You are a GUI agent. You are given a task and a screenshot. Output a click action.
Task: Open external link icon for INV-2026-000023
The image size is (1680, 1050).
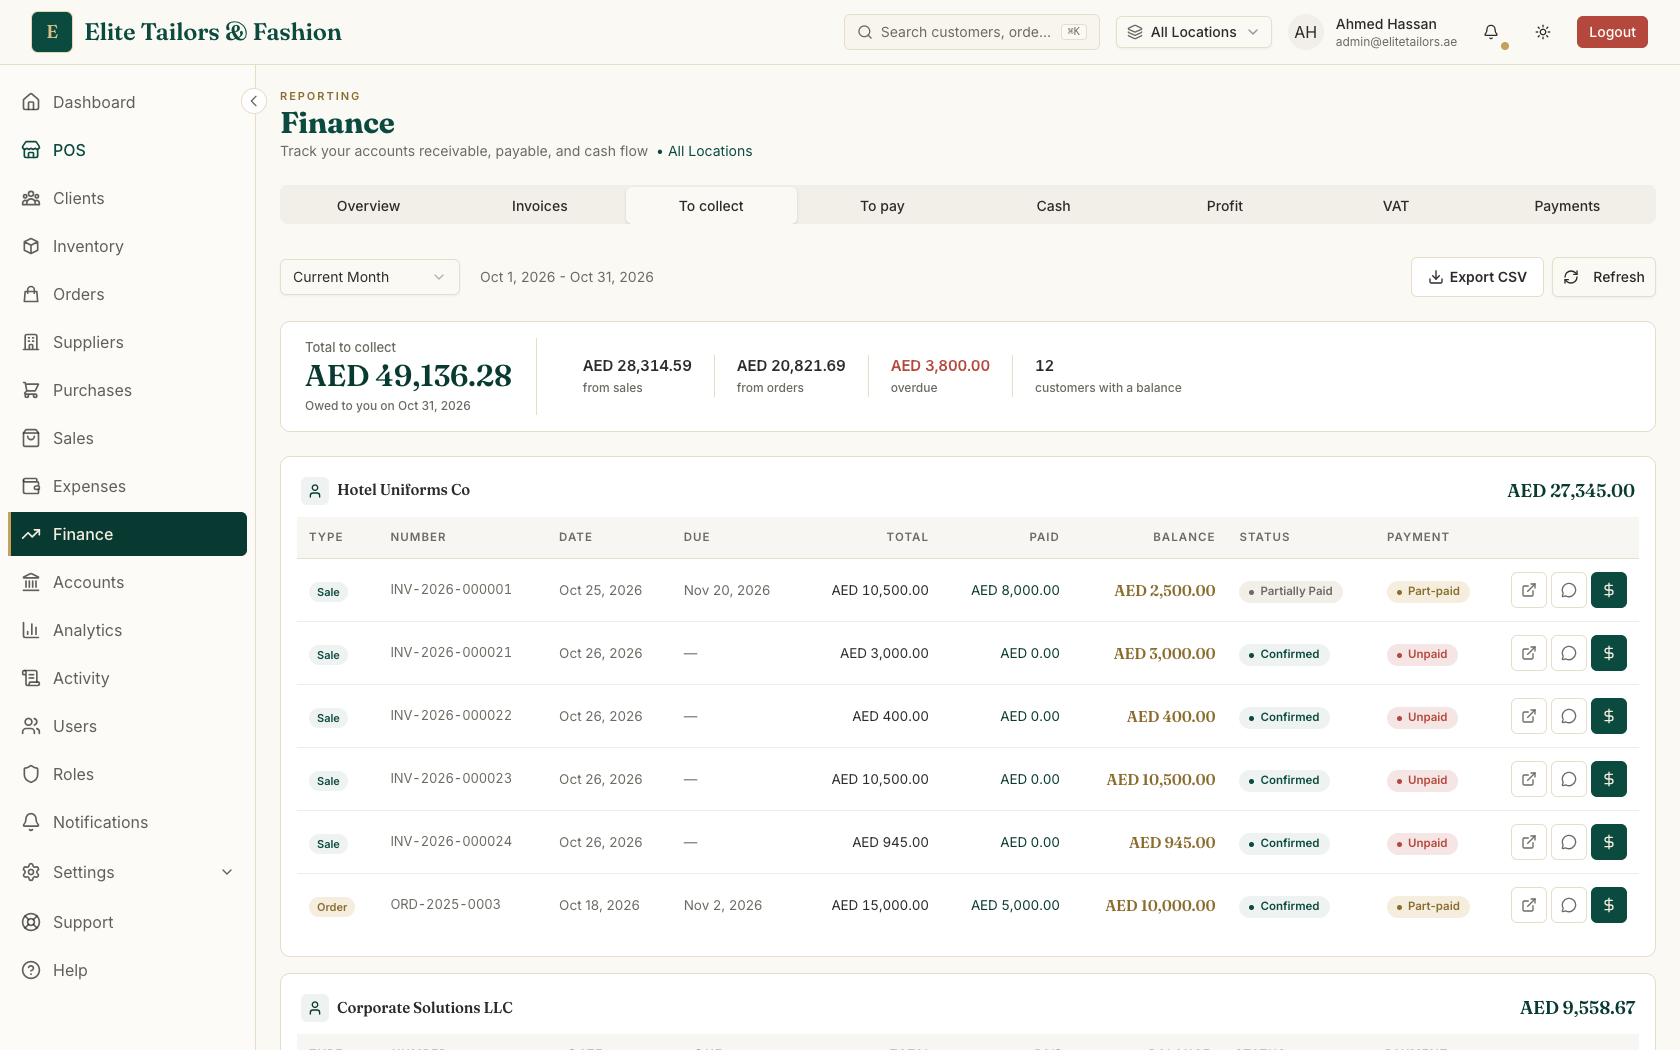(1529, 779)
